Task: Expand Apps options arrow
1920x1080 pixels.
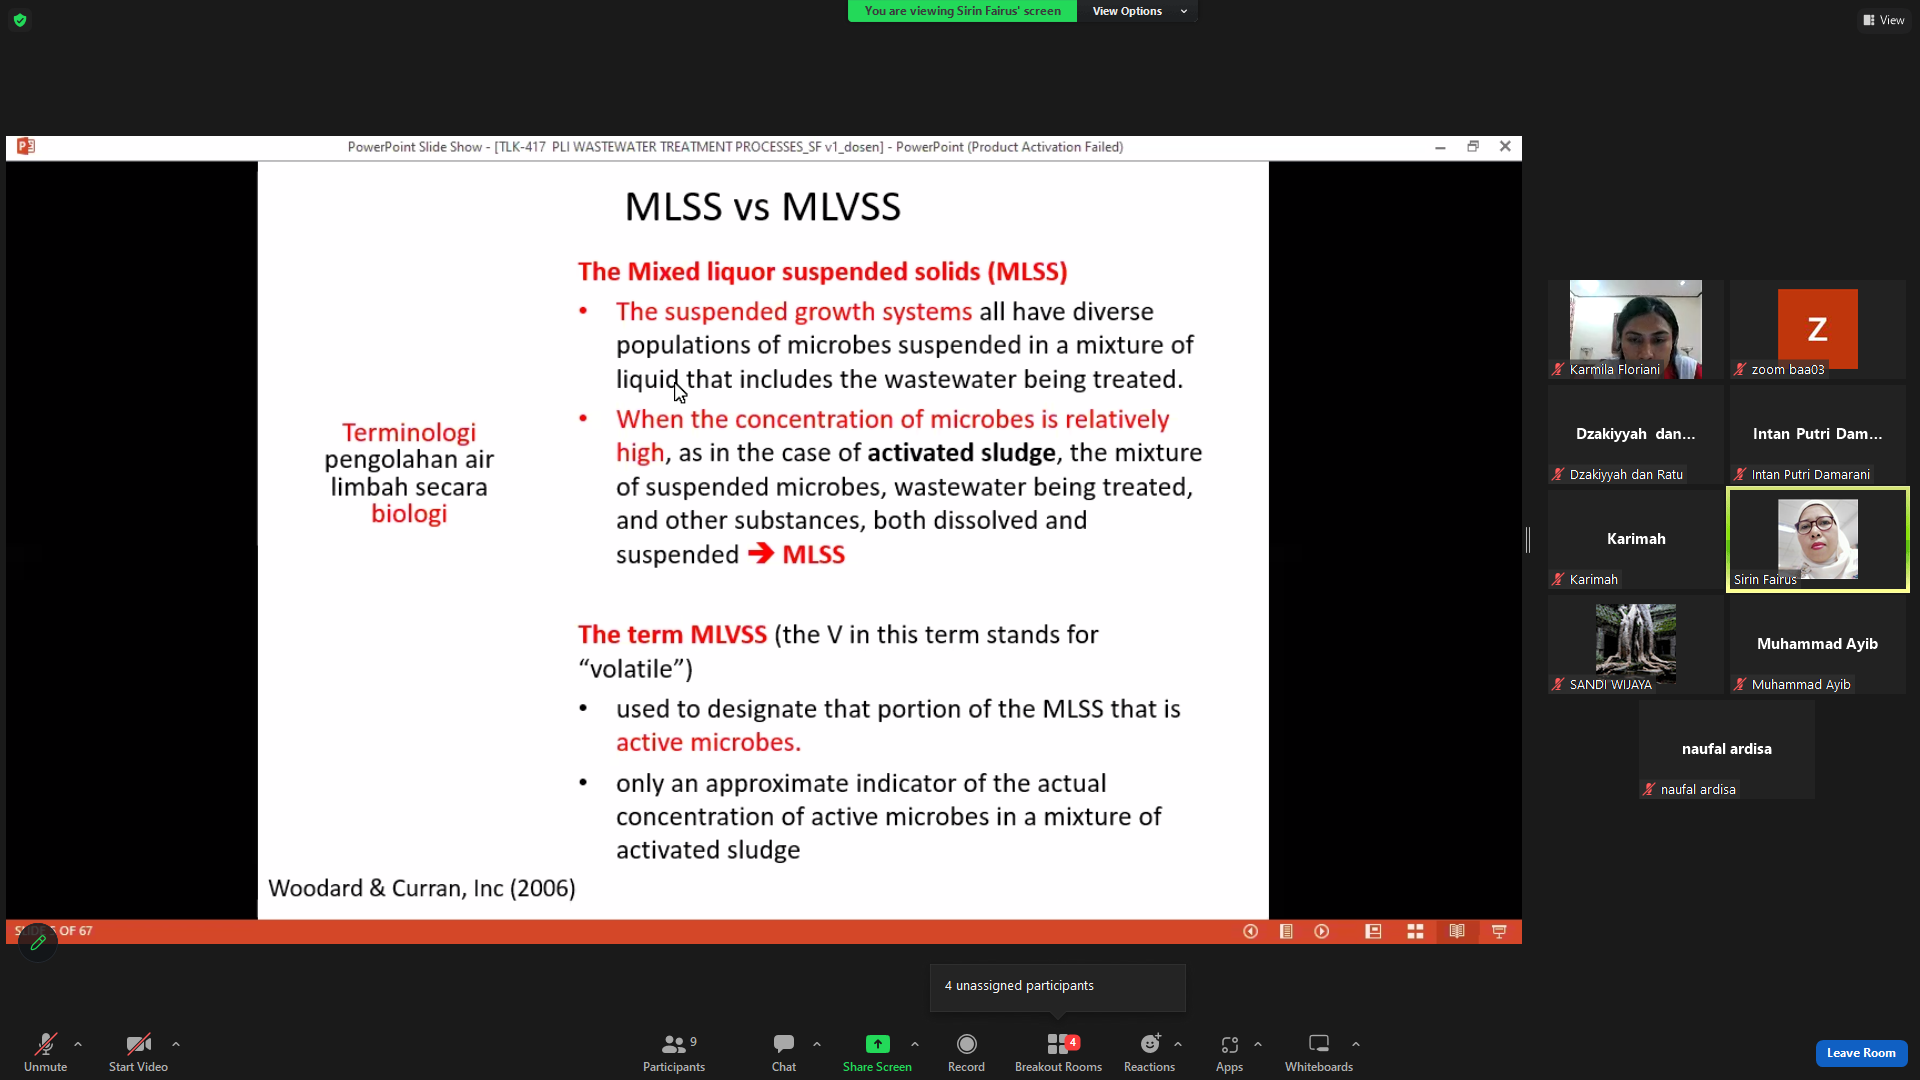Action: tap(1258, 1044)
